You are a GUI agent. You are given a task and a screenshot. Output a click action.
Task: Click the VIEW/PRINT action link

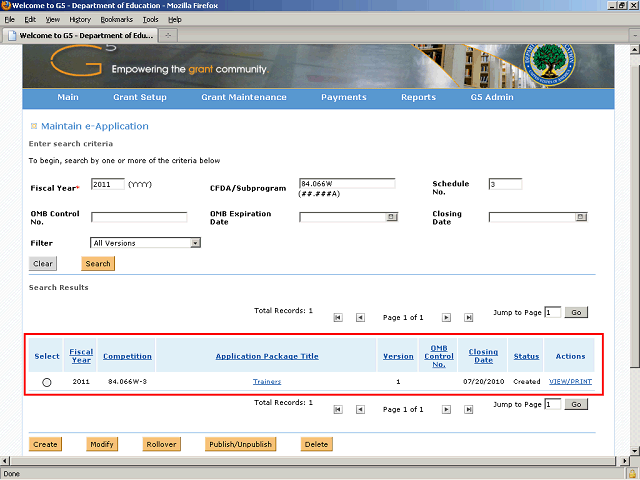coord(570,381)
